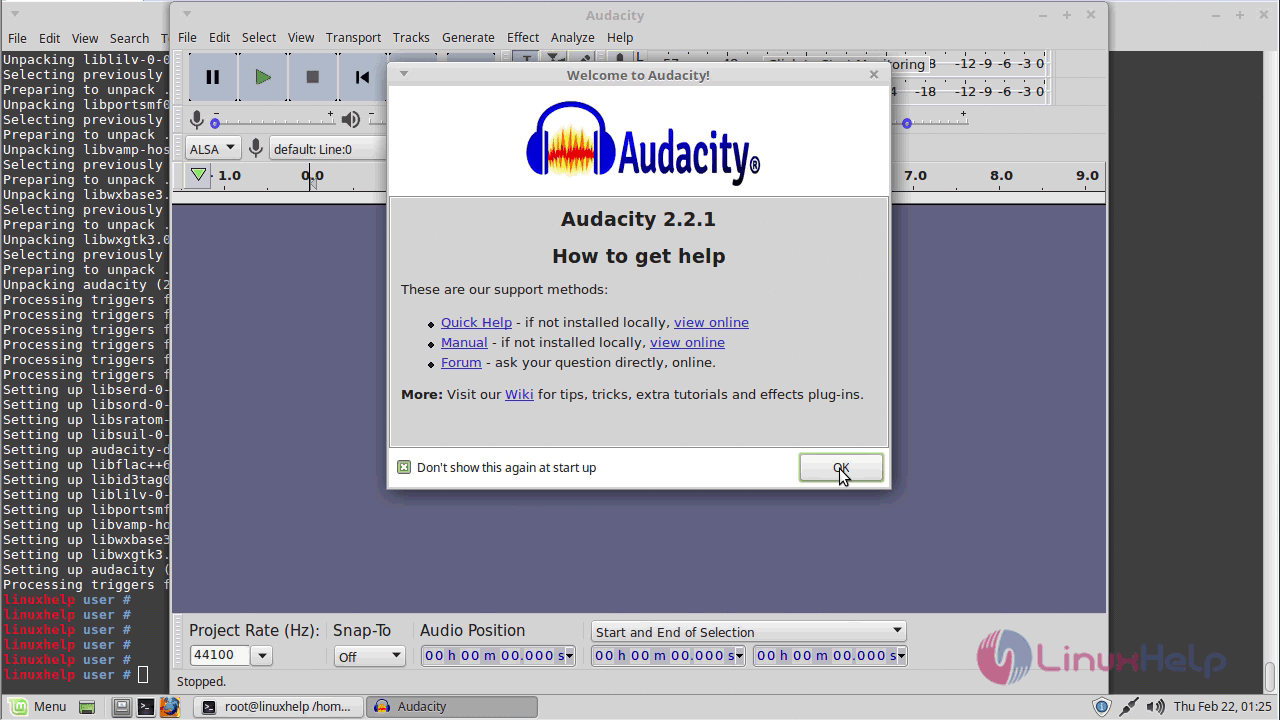Image resolution: width=1280 pixels, height=720 pixels.
Task: Click the Show Desktop taskbar icon
Action: click(87, 707)
